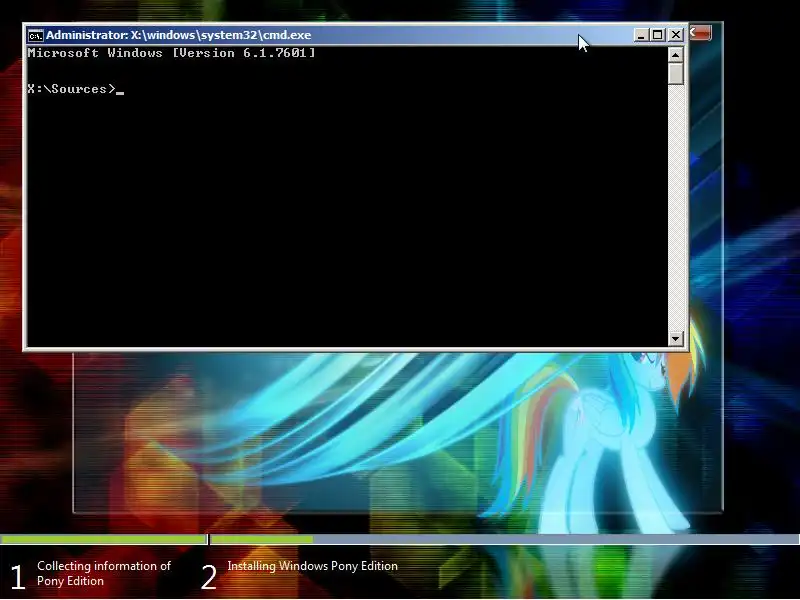
Task: Click the completed step 1 progress bar
Action: coord(104,539)
